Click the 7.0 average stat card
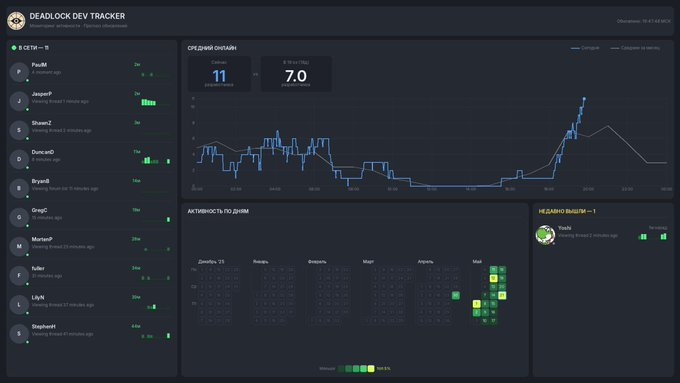Image resolution: width=680 pixels, height=383 pixels. 296,74
